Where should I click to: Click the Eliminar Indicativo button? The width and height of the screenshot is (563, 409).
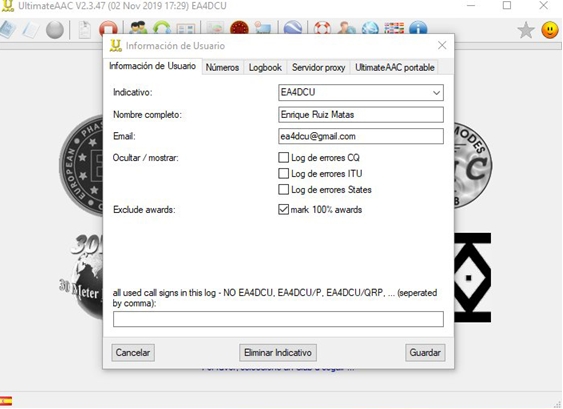click(278, 353)
